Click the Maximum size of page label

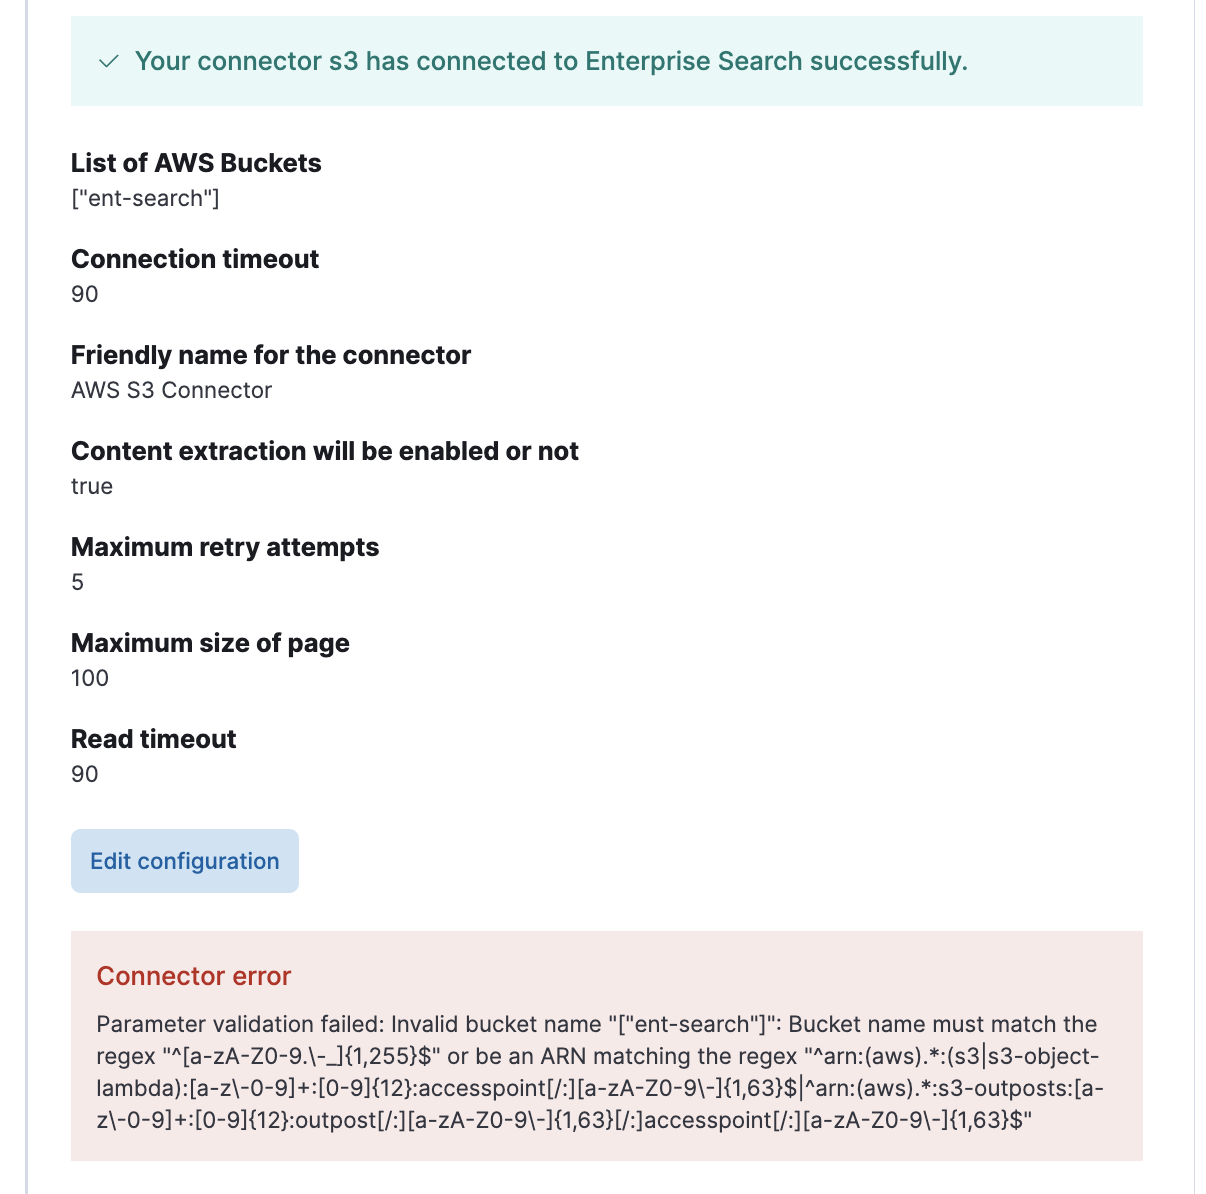[x=210, y=643]
